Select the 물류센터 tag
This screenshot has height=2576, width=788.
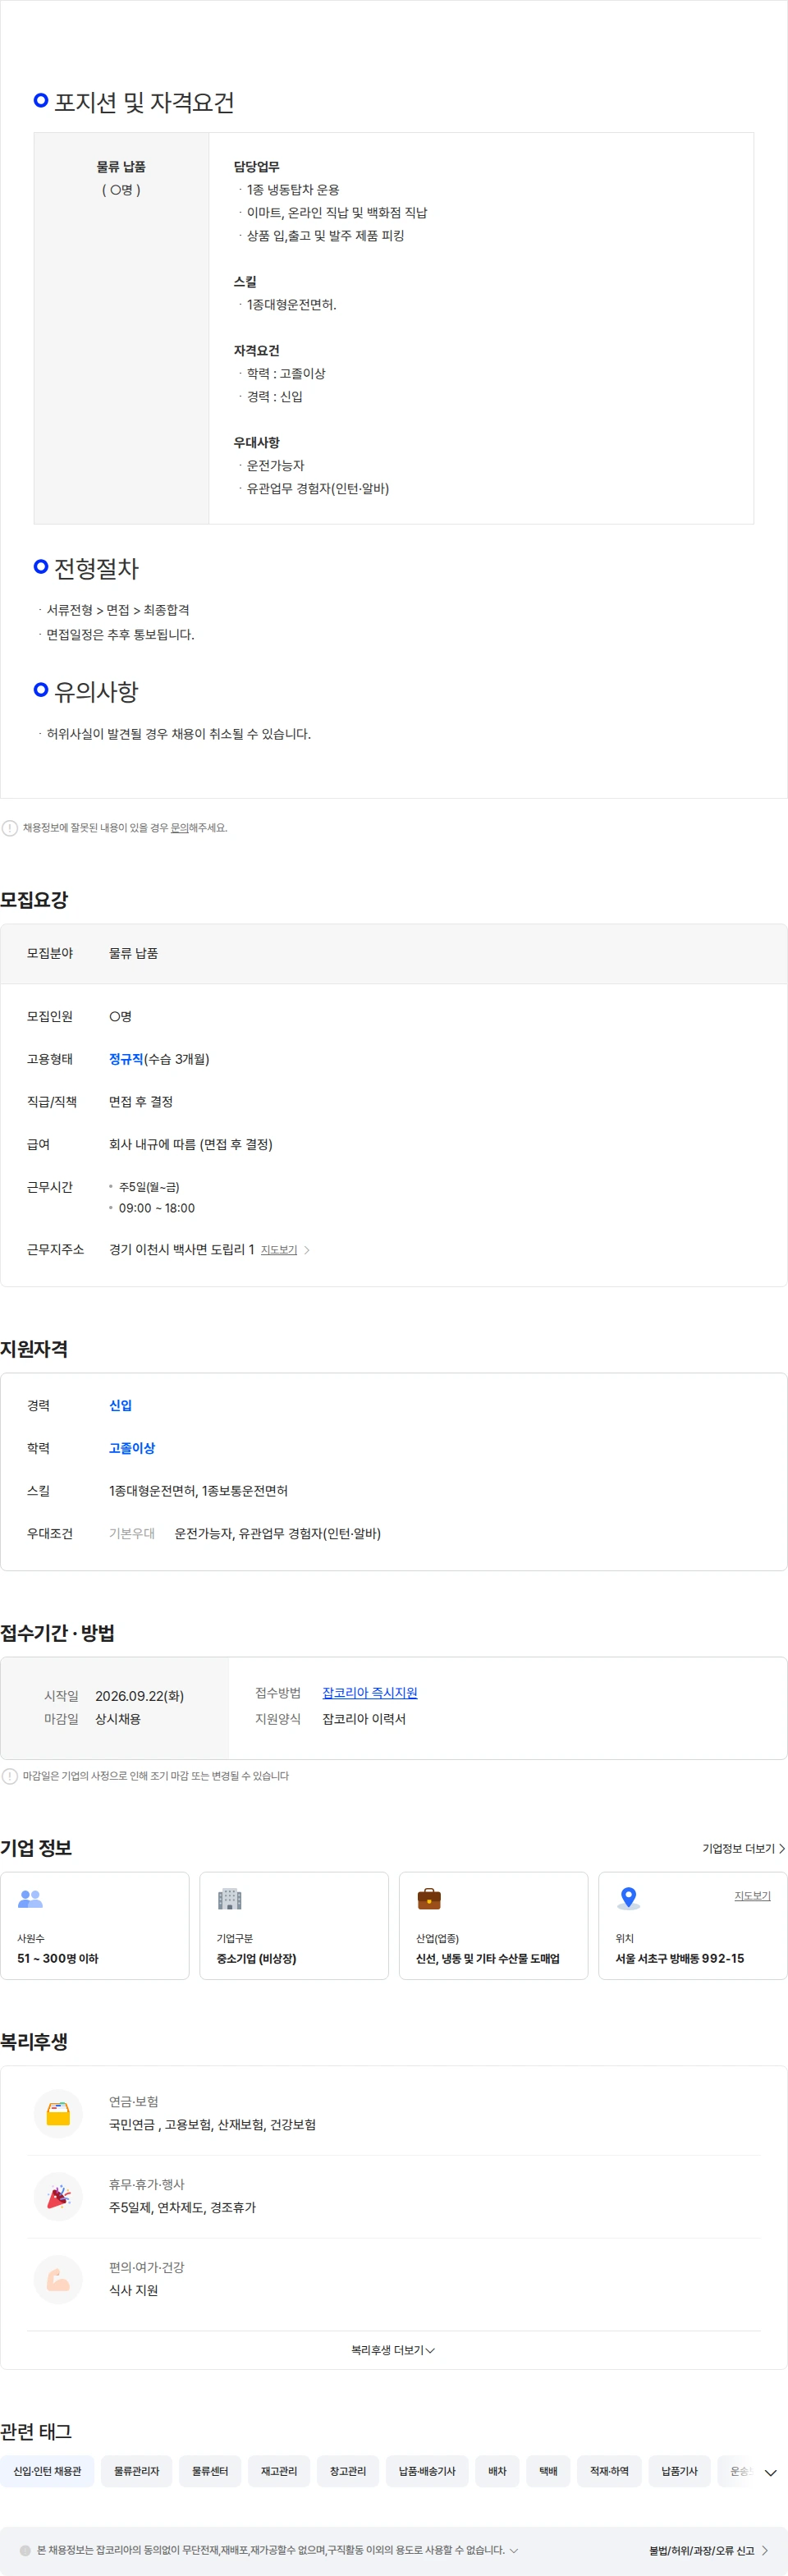210,2471
